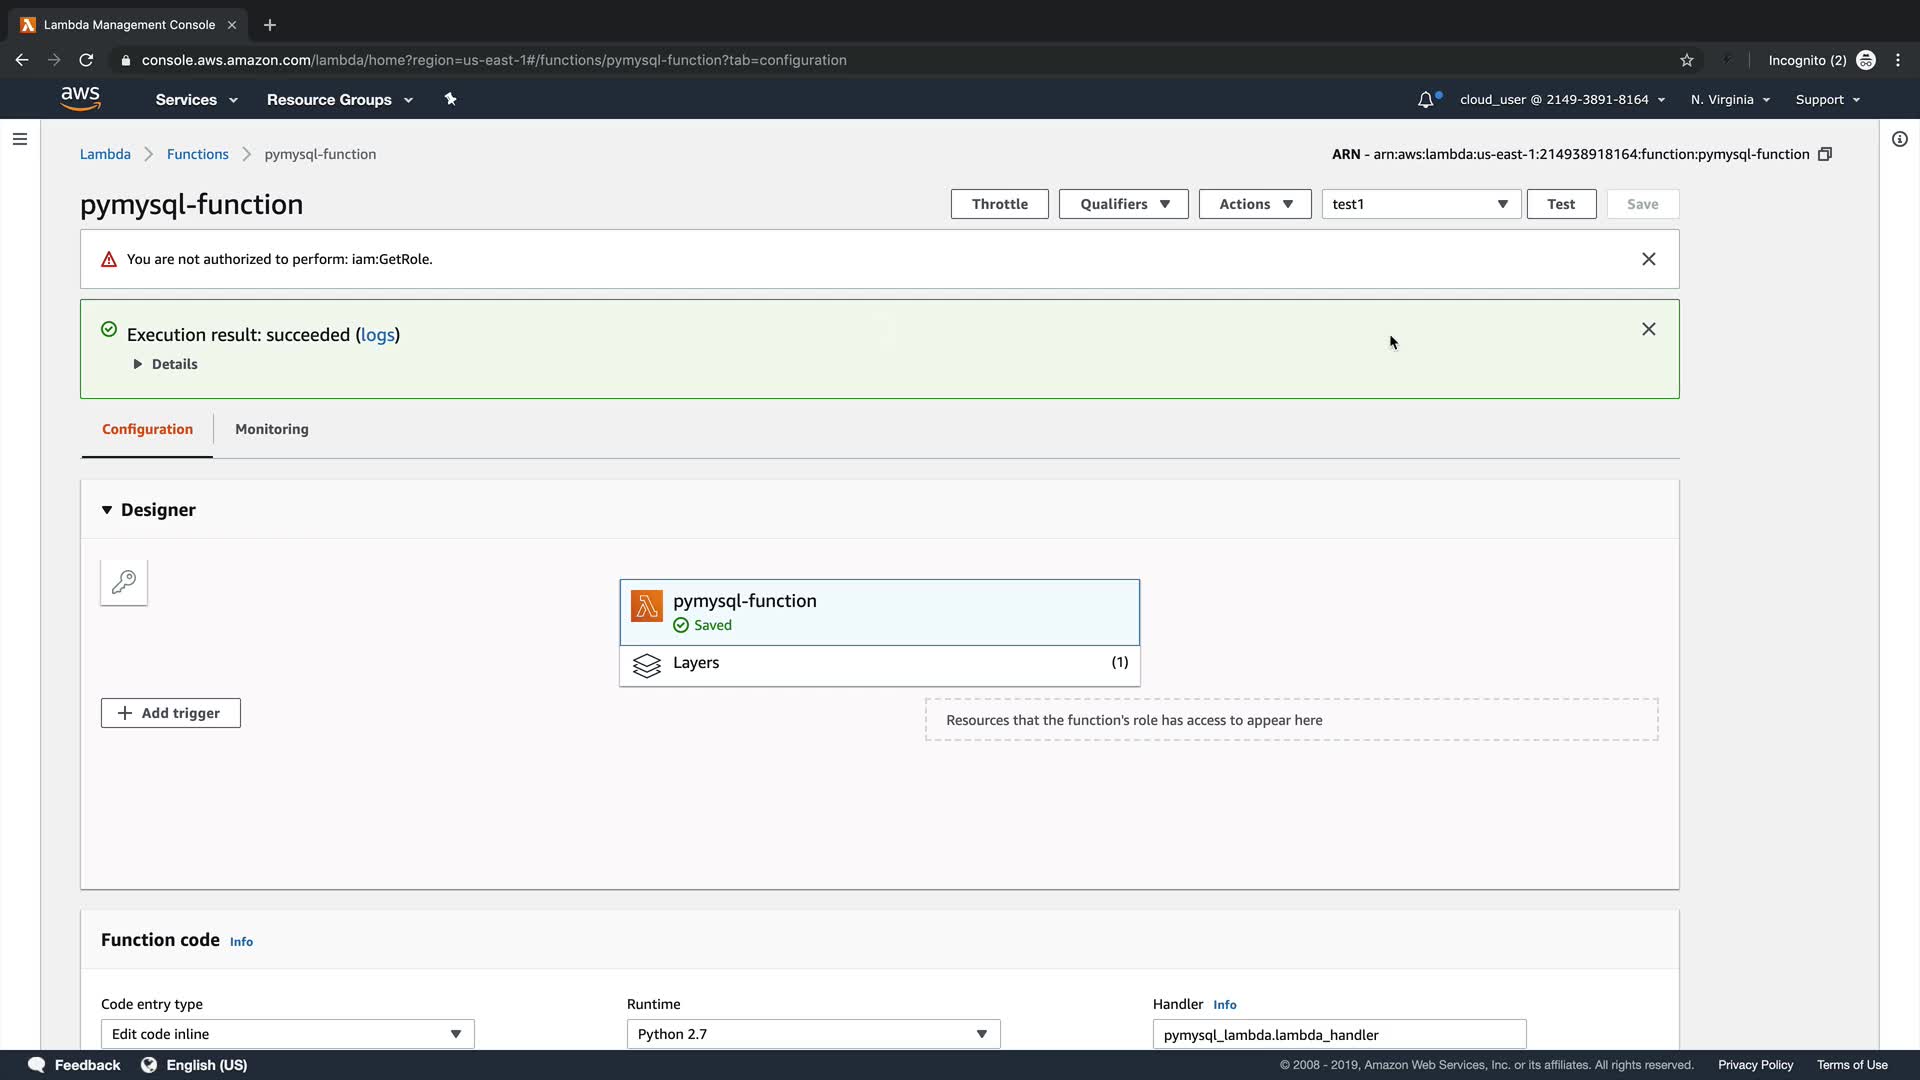Expand the execution result Details

tap(166, 364)
